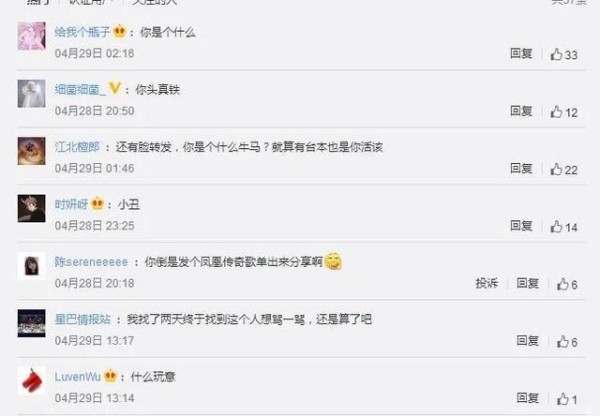
Task: Reply to LuvenWu's 什么玩意 comment
Action: (527, 398)
